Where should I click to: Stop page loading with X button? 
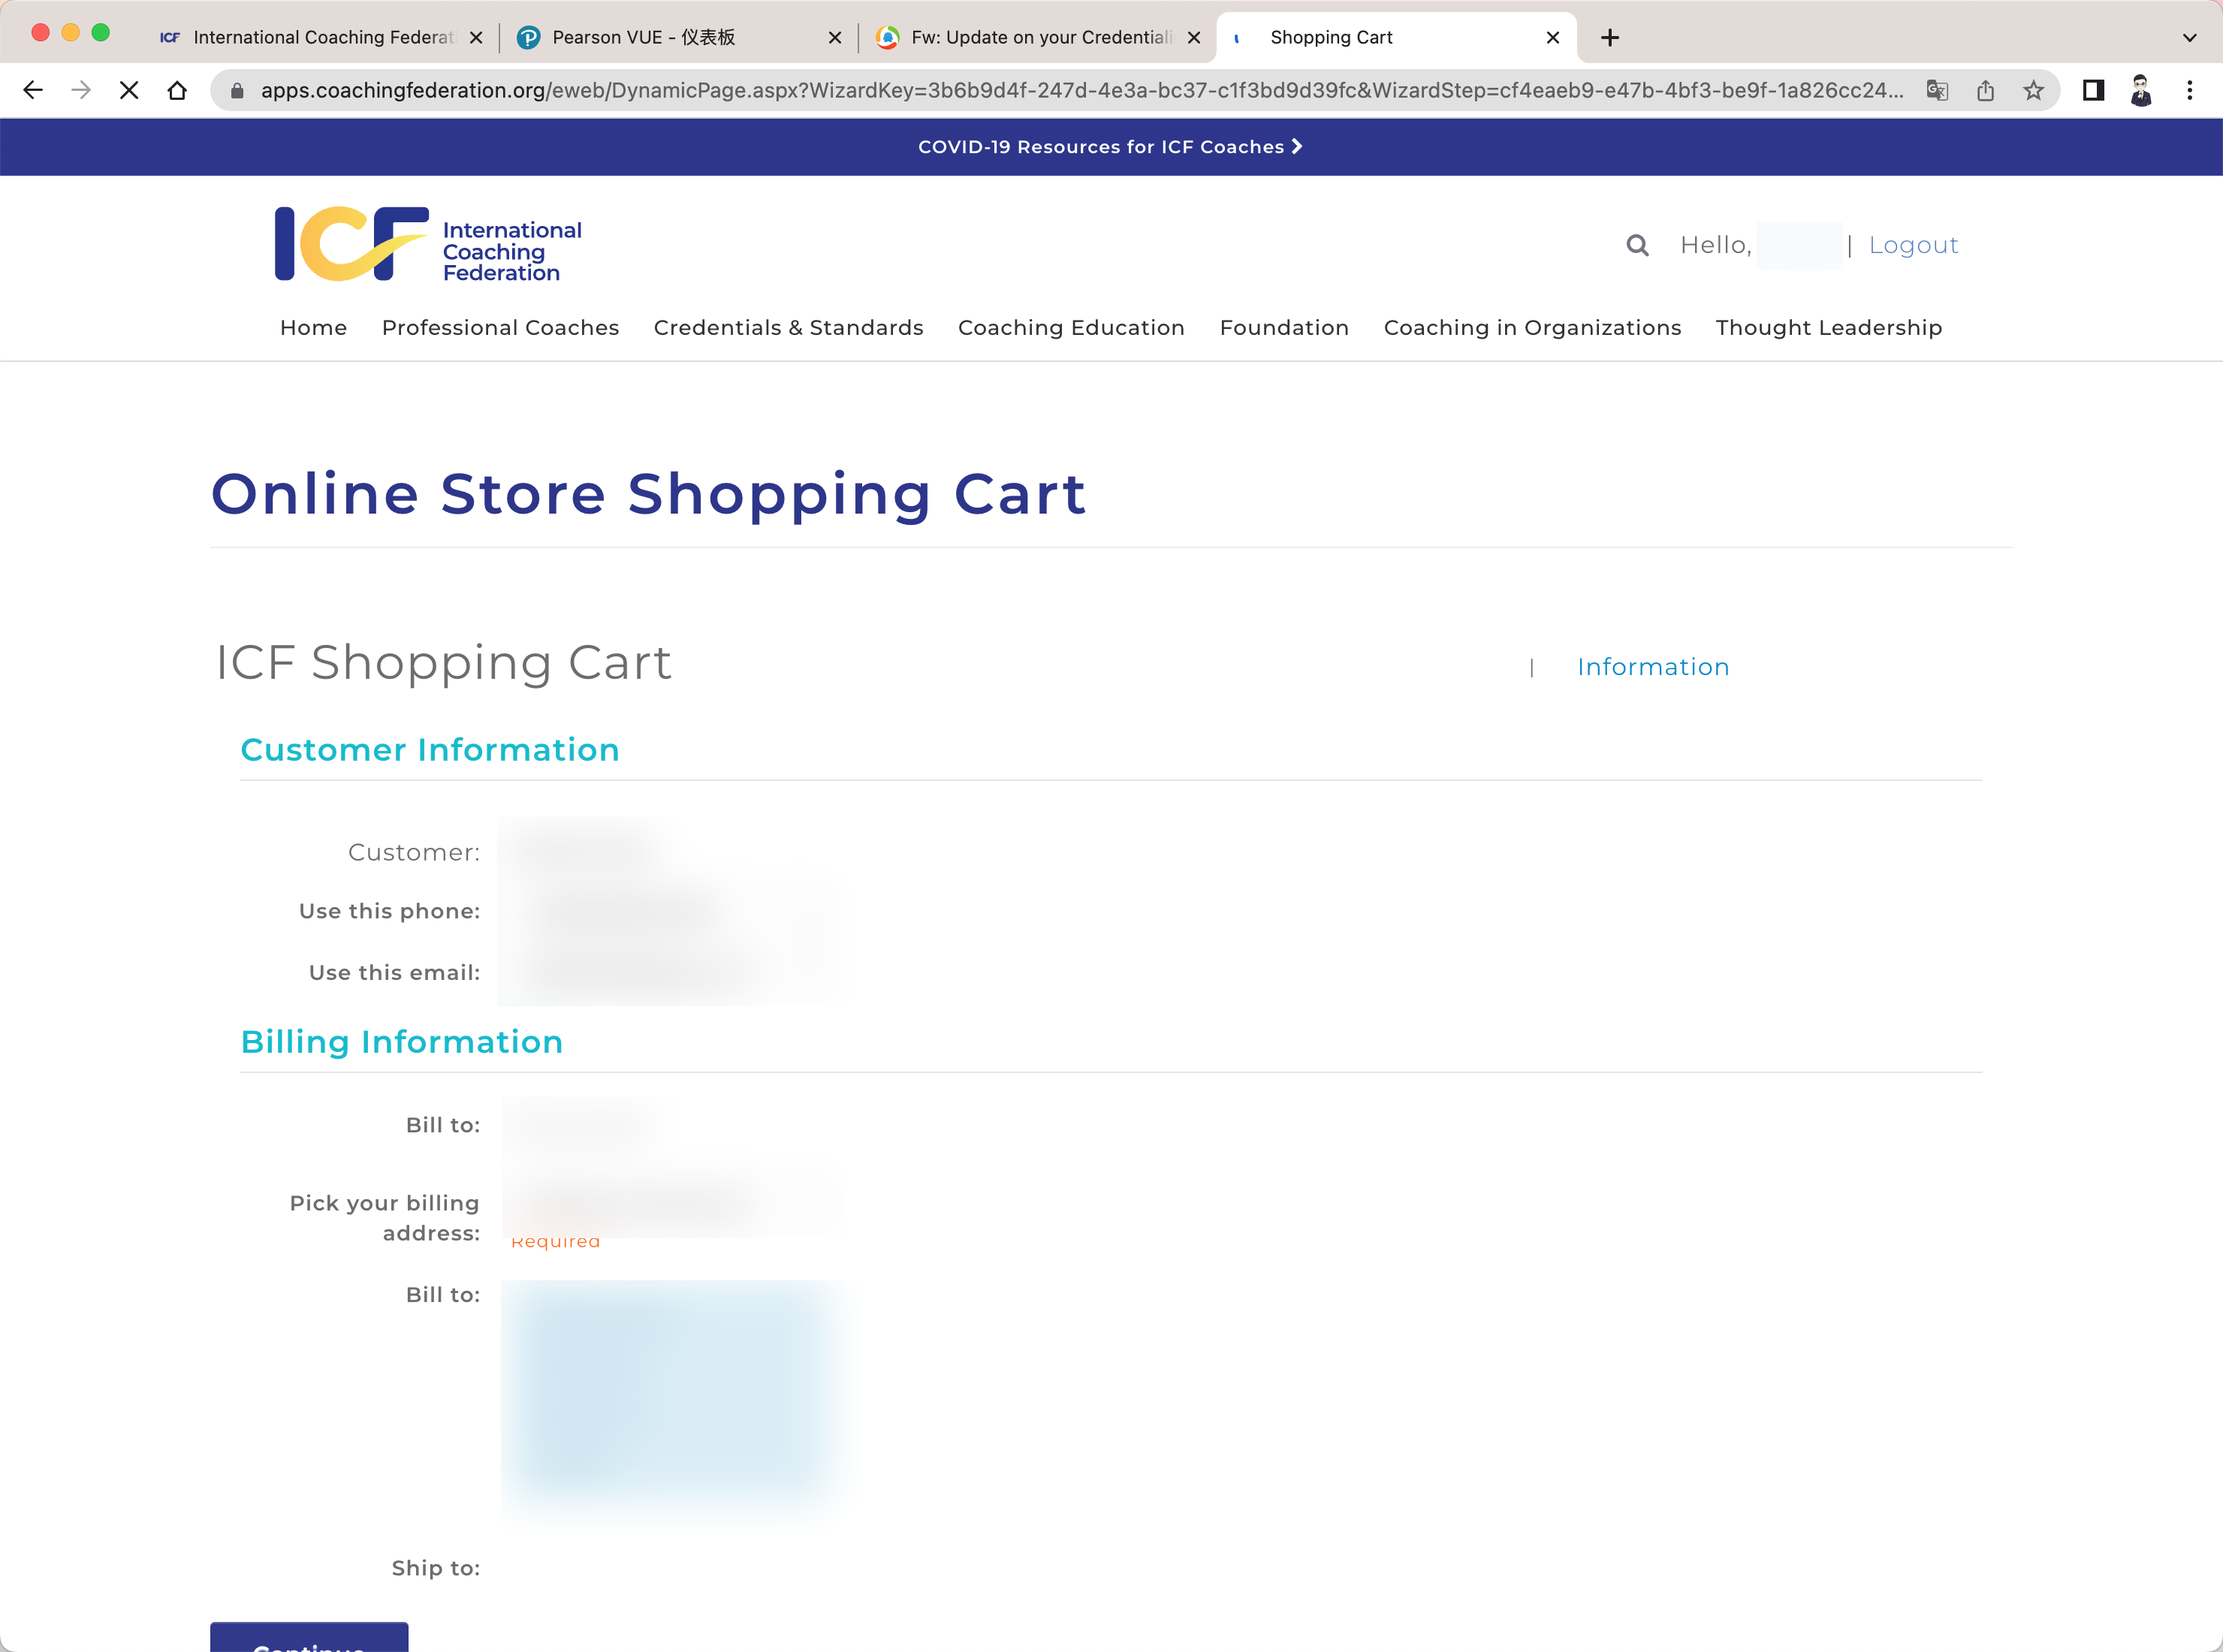129,91
